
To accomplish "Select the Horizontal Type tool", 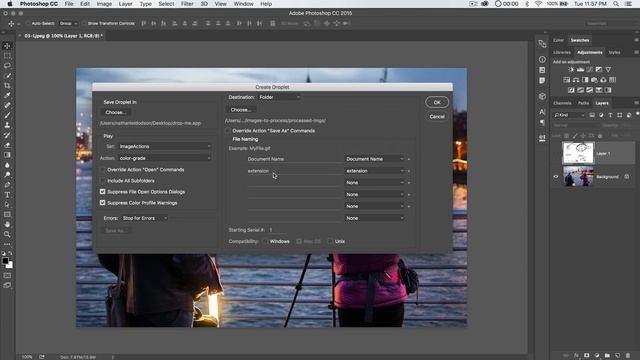I will (x=7, y=195).
